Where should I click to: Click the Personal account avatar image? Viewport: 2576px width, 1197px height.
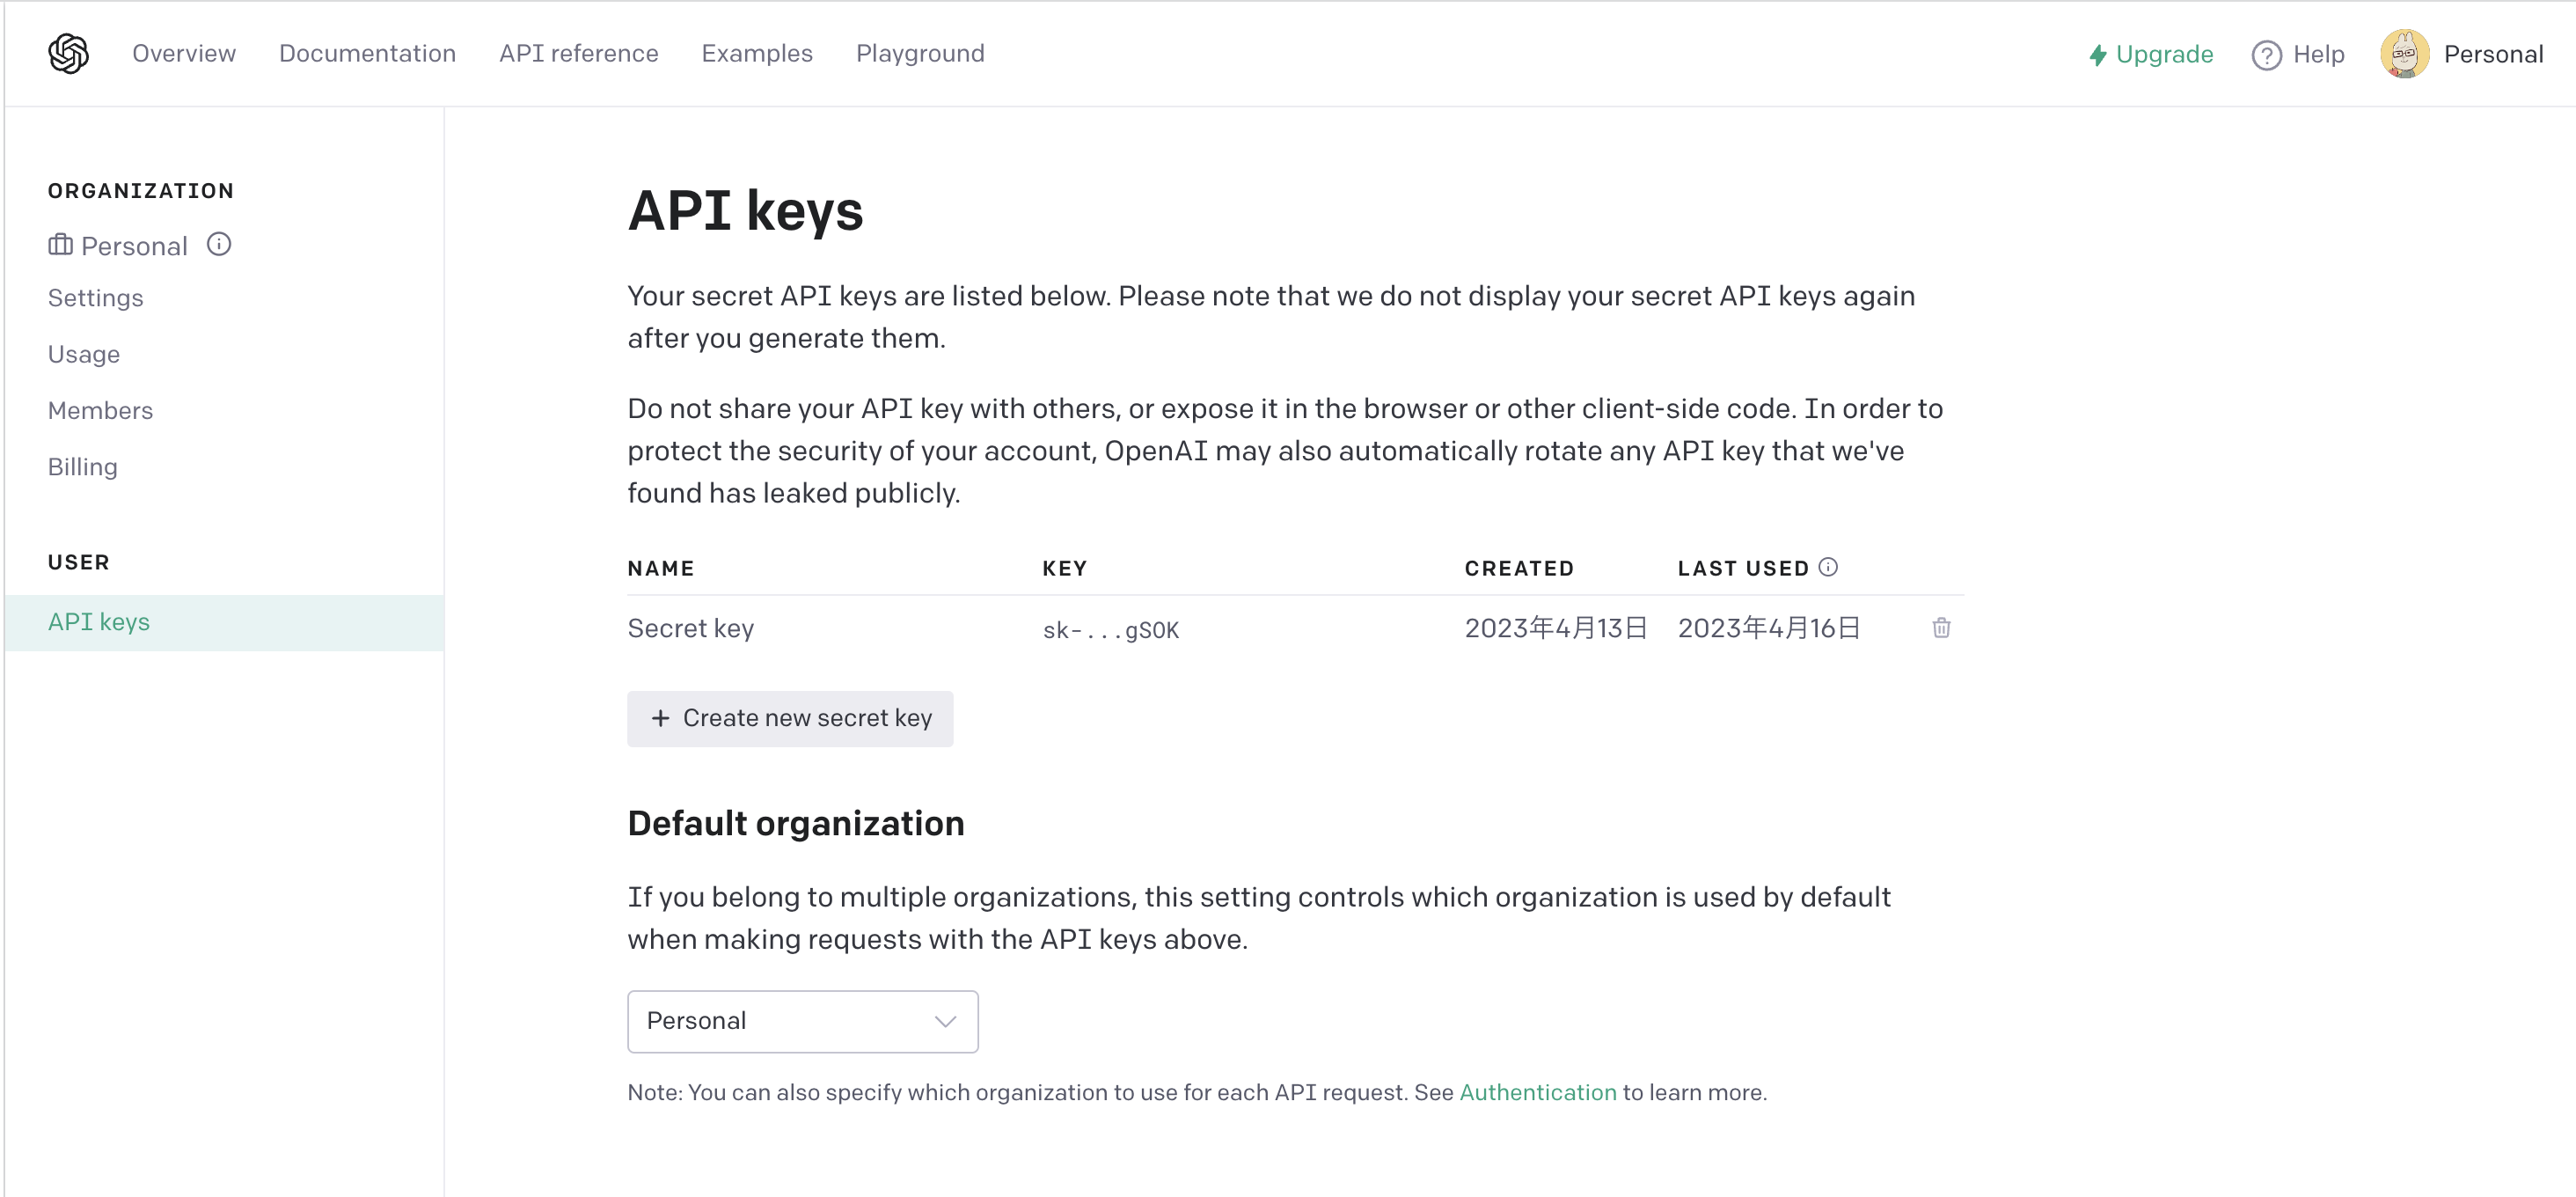2404,53
